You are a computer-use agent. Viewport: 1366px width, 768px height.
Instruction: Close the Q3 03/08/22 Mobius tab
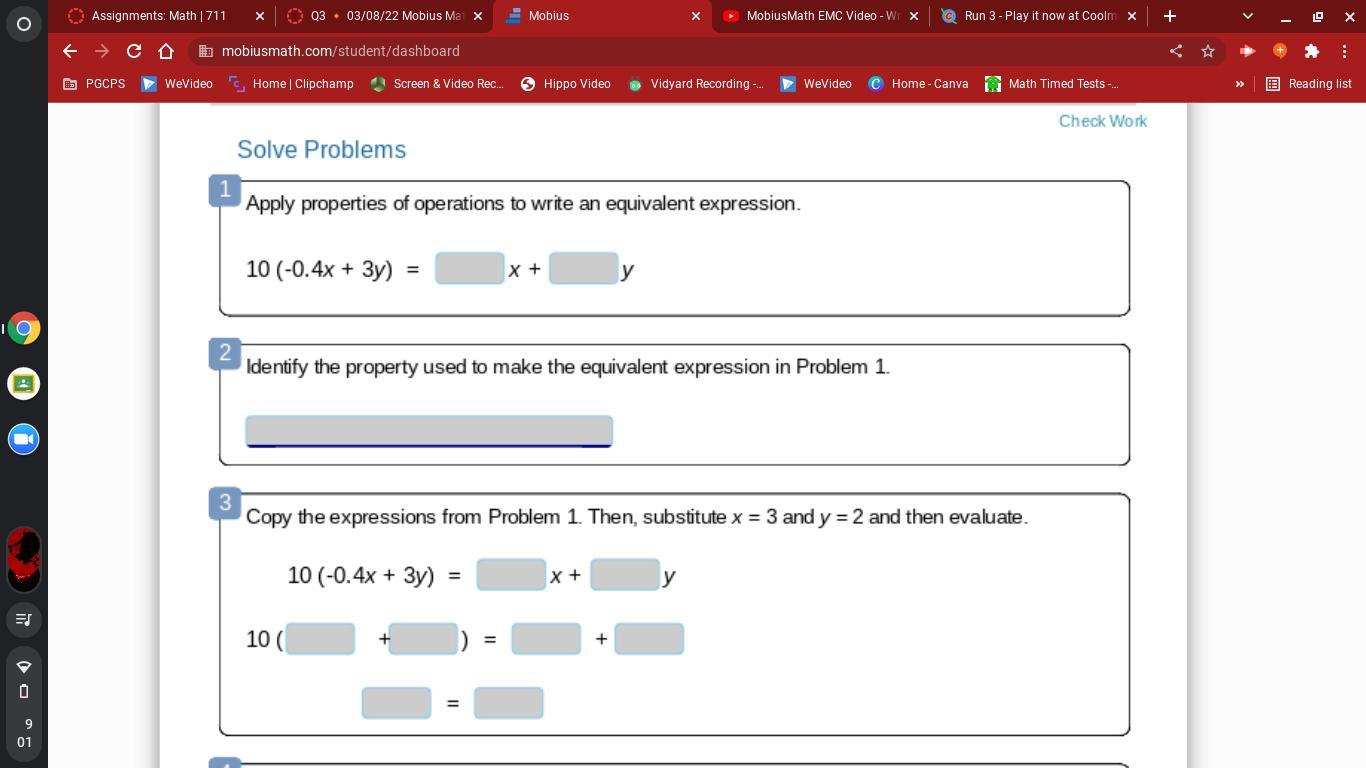(478, 16)
